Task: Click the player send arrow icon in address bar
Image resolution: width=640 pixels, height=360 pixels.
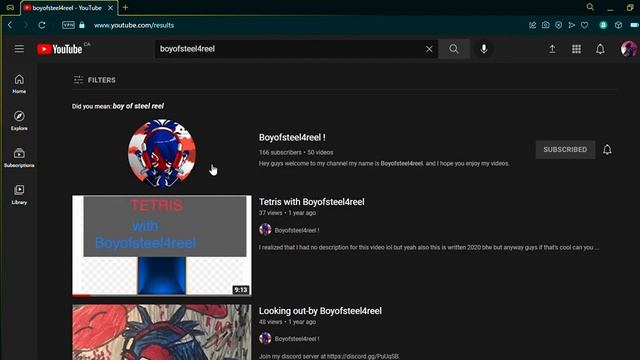Action: (571, 25)
